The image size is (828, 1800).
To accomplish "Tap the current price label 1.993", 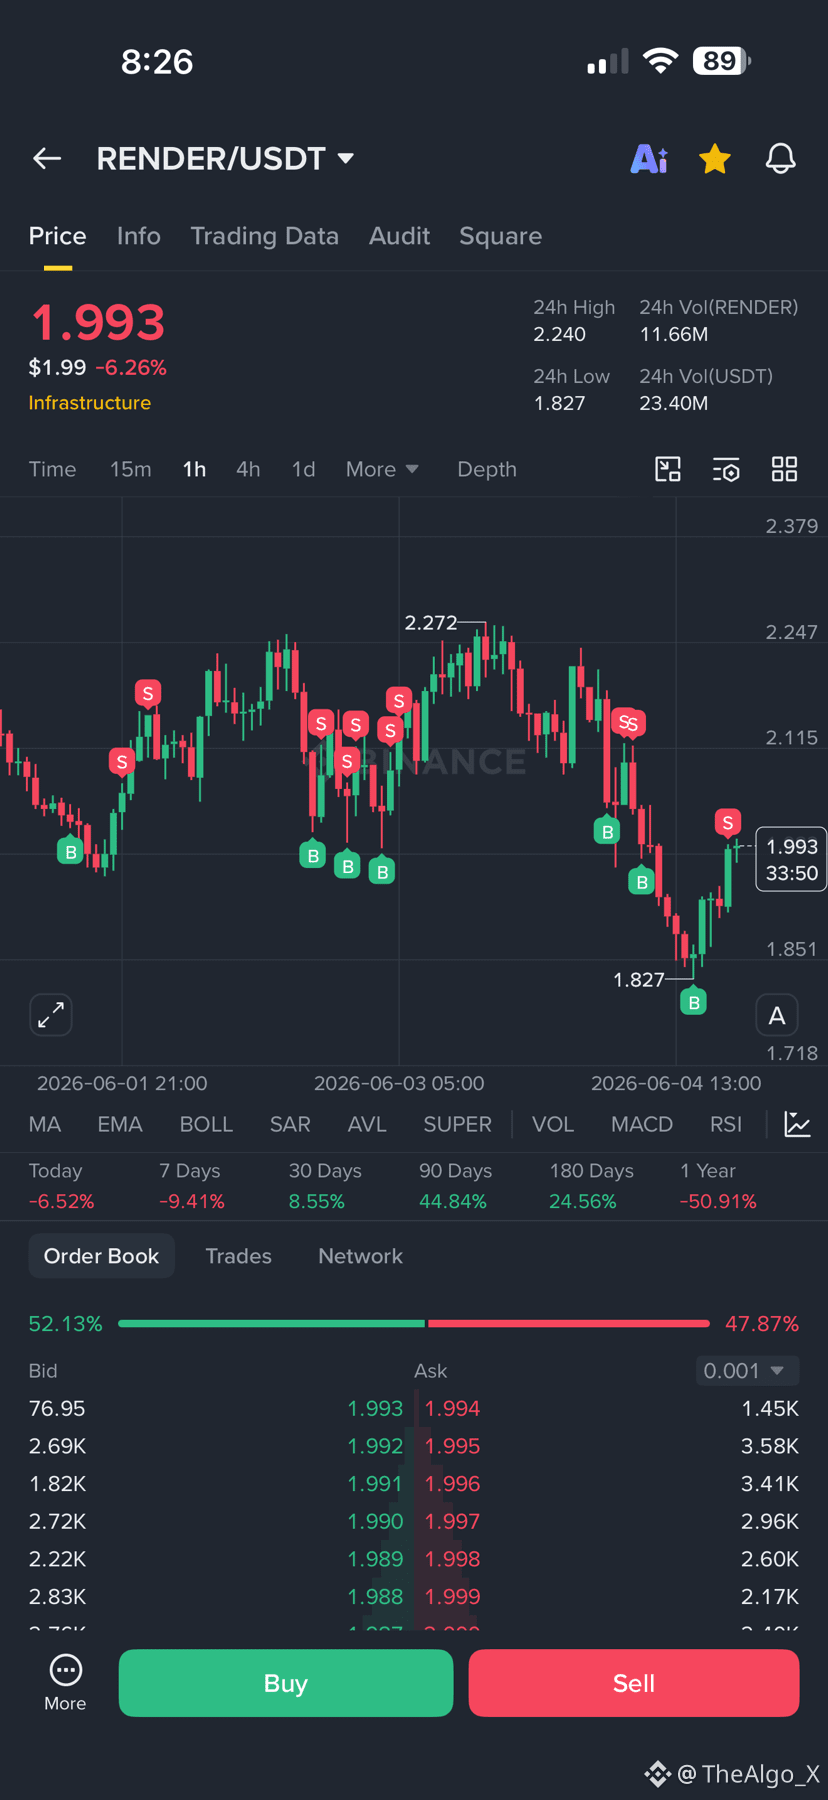I will tap(791, 859).
